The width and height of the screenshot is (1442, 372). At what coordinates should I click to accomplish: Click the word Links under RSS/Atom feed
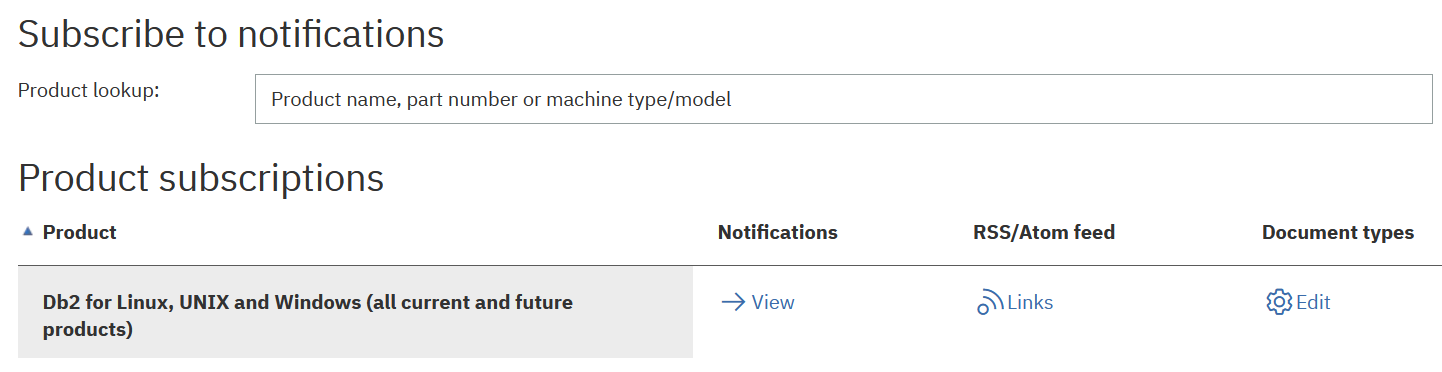(x=1030, y=302)
